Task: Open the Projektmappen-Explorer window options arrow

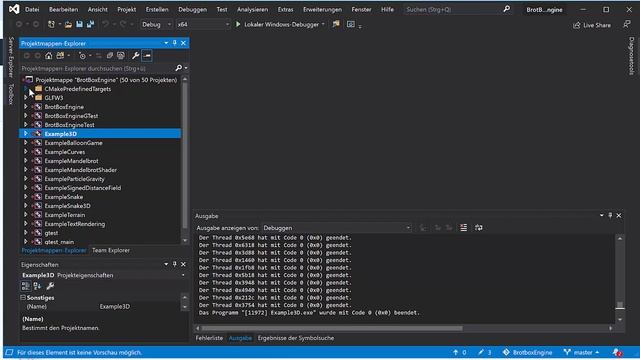Action: (x=166, y=43)
